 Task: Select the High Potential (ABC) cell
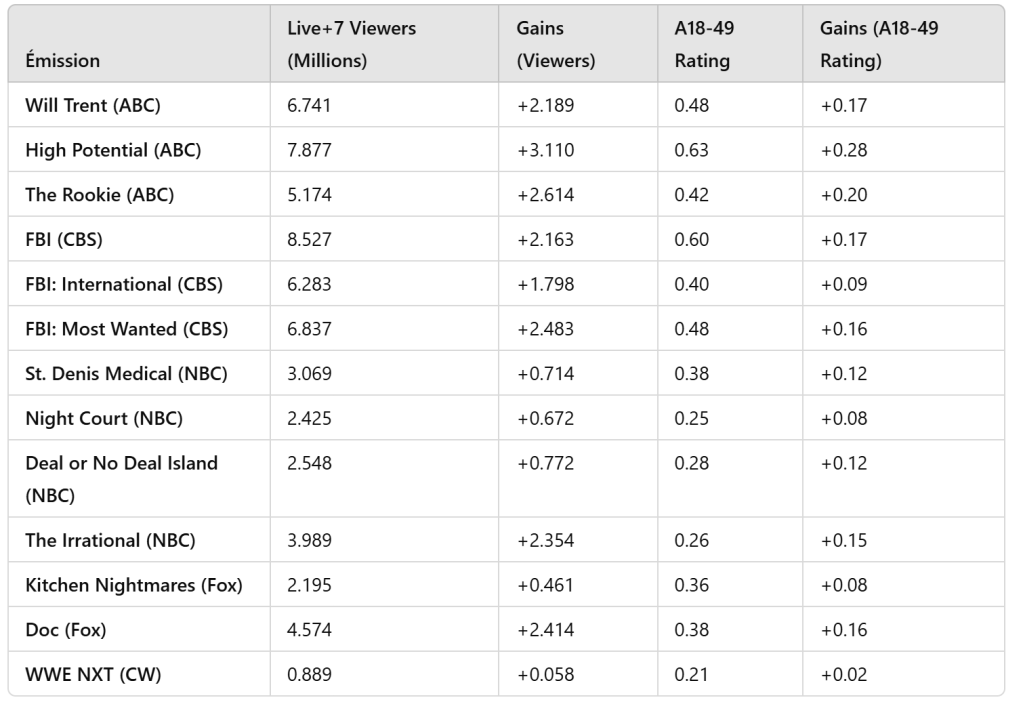pyautogui.click(x=113, y=150)
